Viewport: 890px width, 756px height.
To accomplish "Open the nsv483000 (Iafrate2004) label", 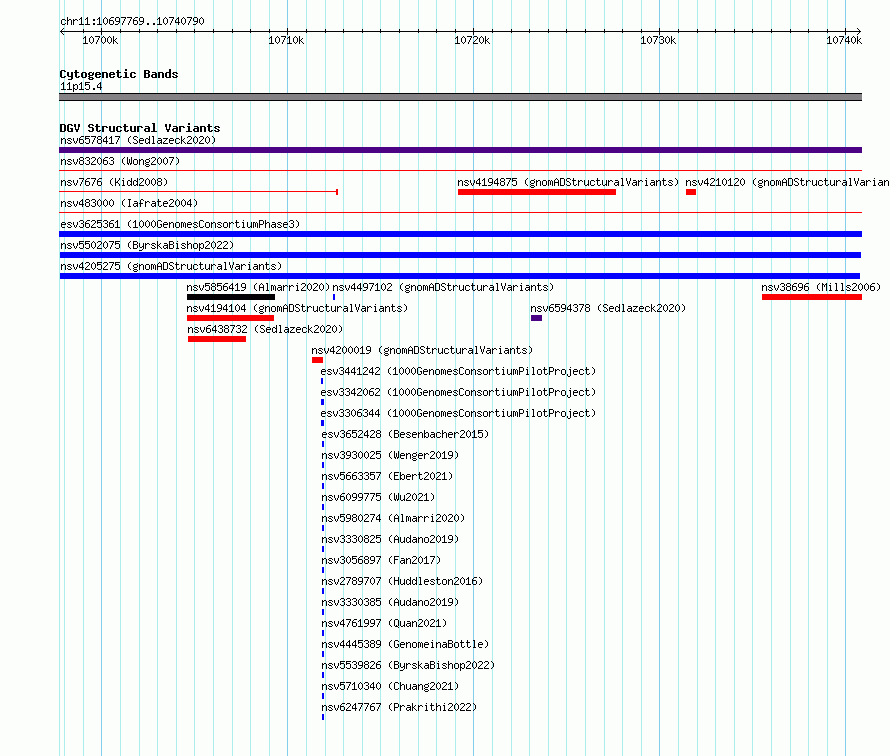I will pos(129,203).
